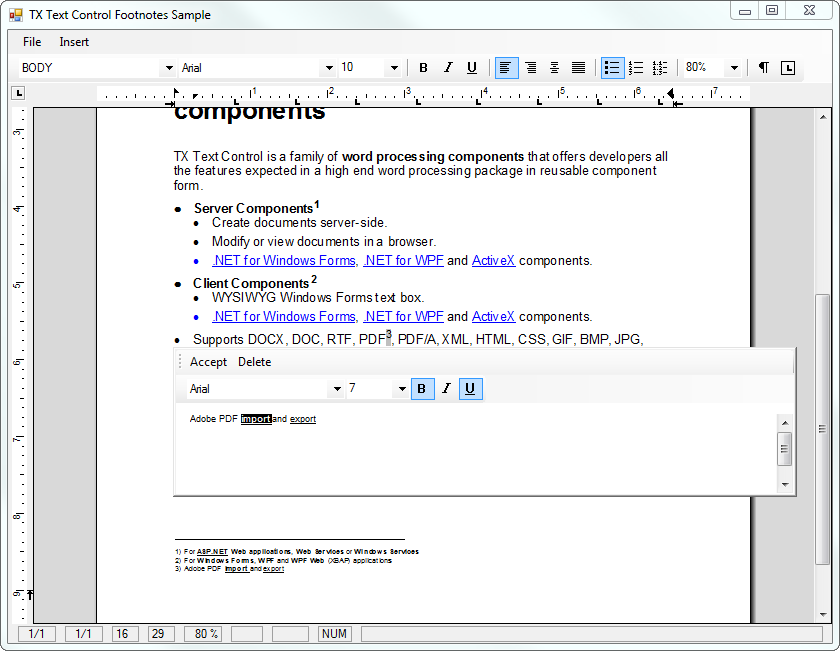The image size is (840, 651).
Task: Toggle Italic in the main toolbar
Action: click(x=448, y=68)
